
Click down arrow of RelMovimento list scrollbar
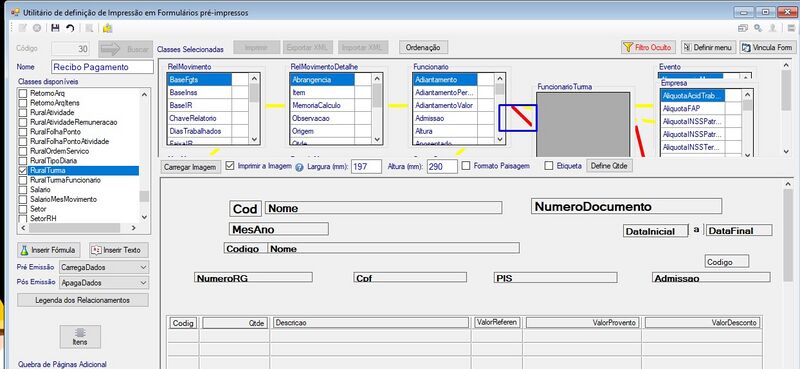(x=254, y=139)
